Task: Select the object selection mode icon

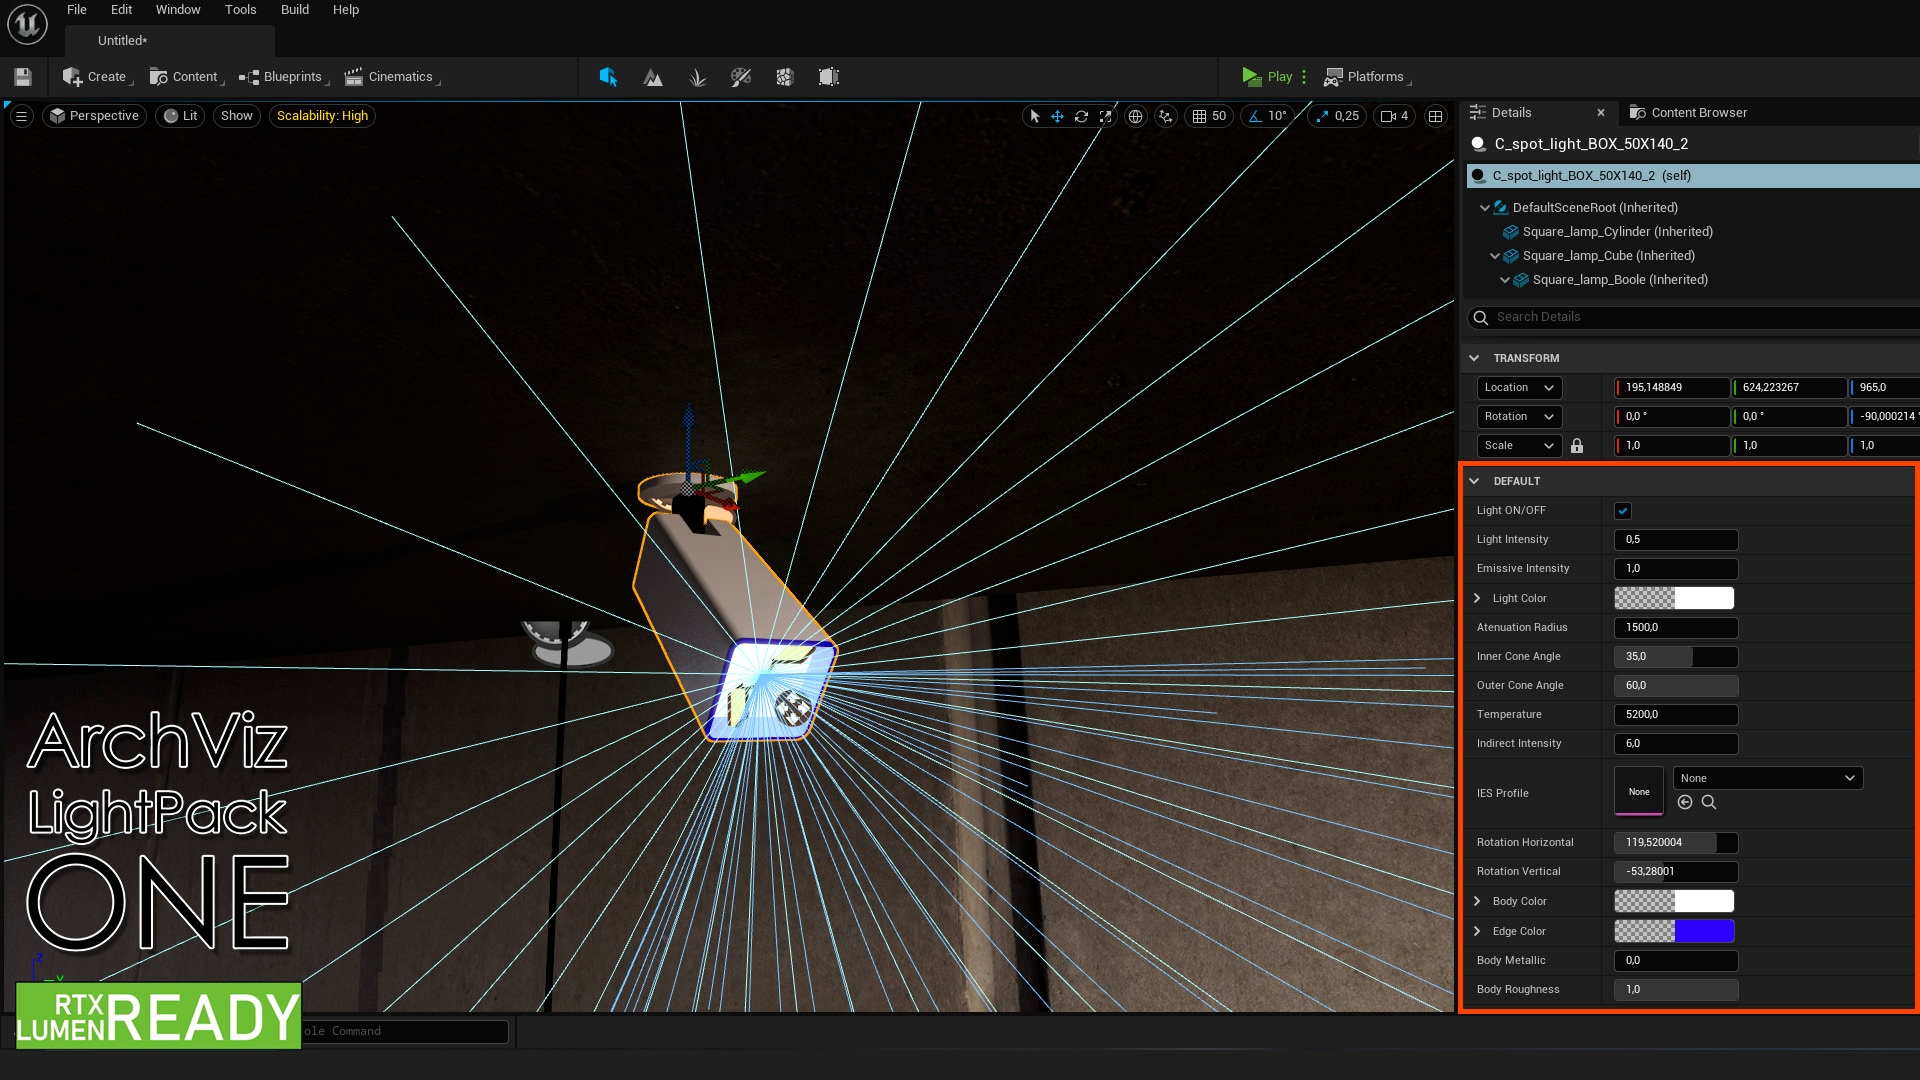Action: (x=608, y=76)
